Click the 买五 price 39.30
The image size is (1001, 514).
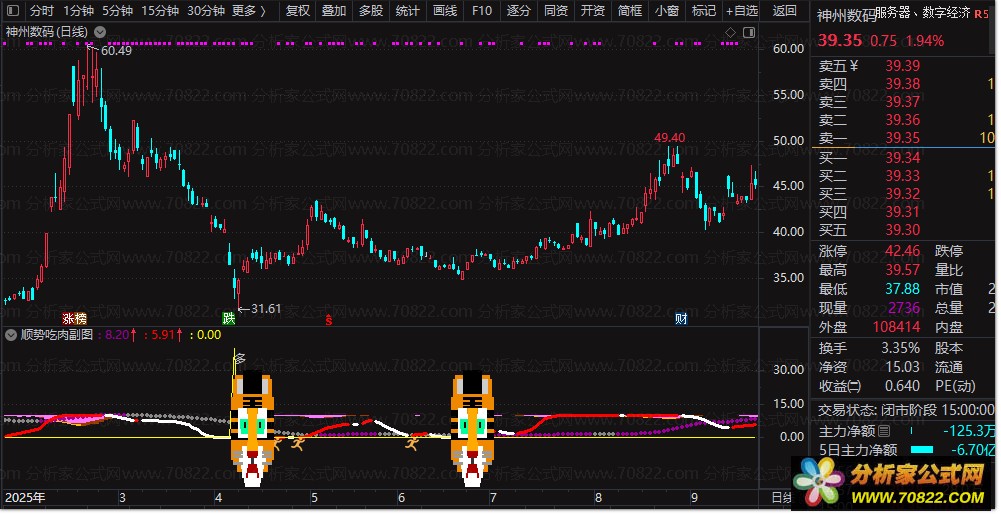coord(903,230)
